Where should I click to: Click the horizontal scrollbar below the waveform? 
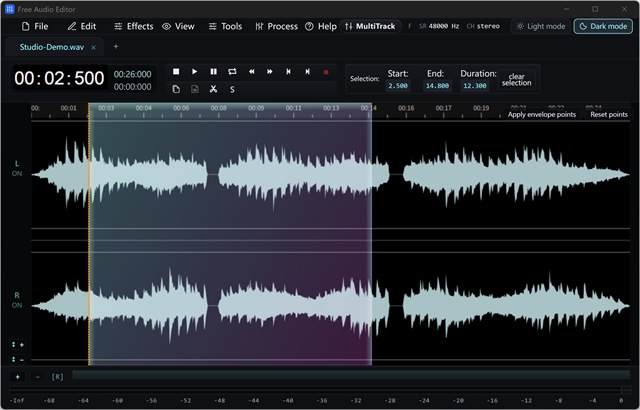click(x=351, y=375)
